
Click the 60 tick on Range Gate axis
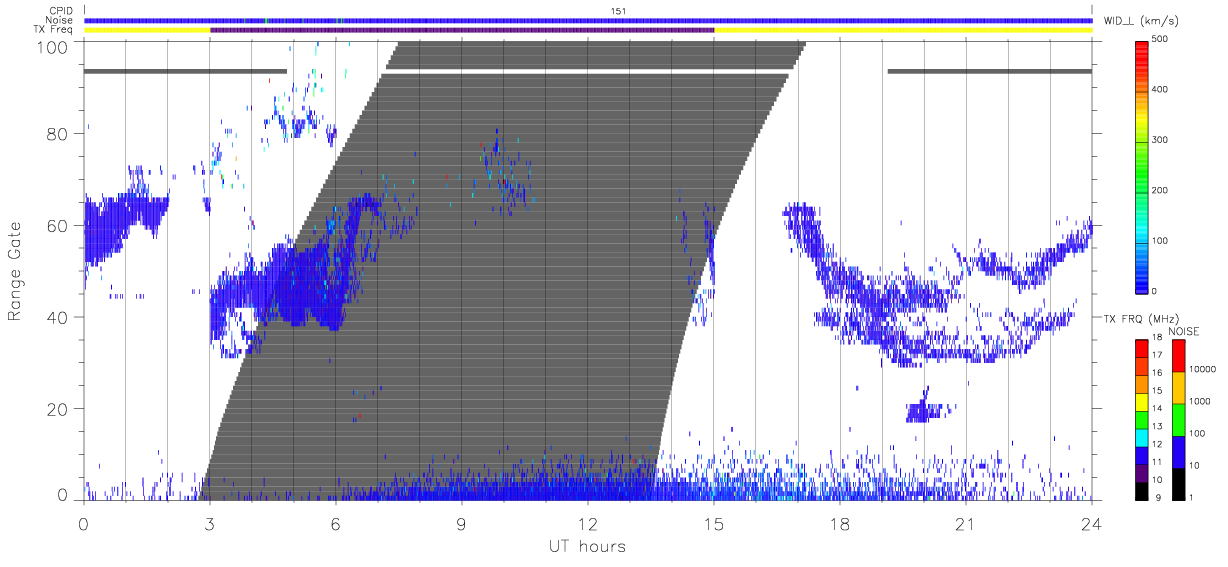58,226
